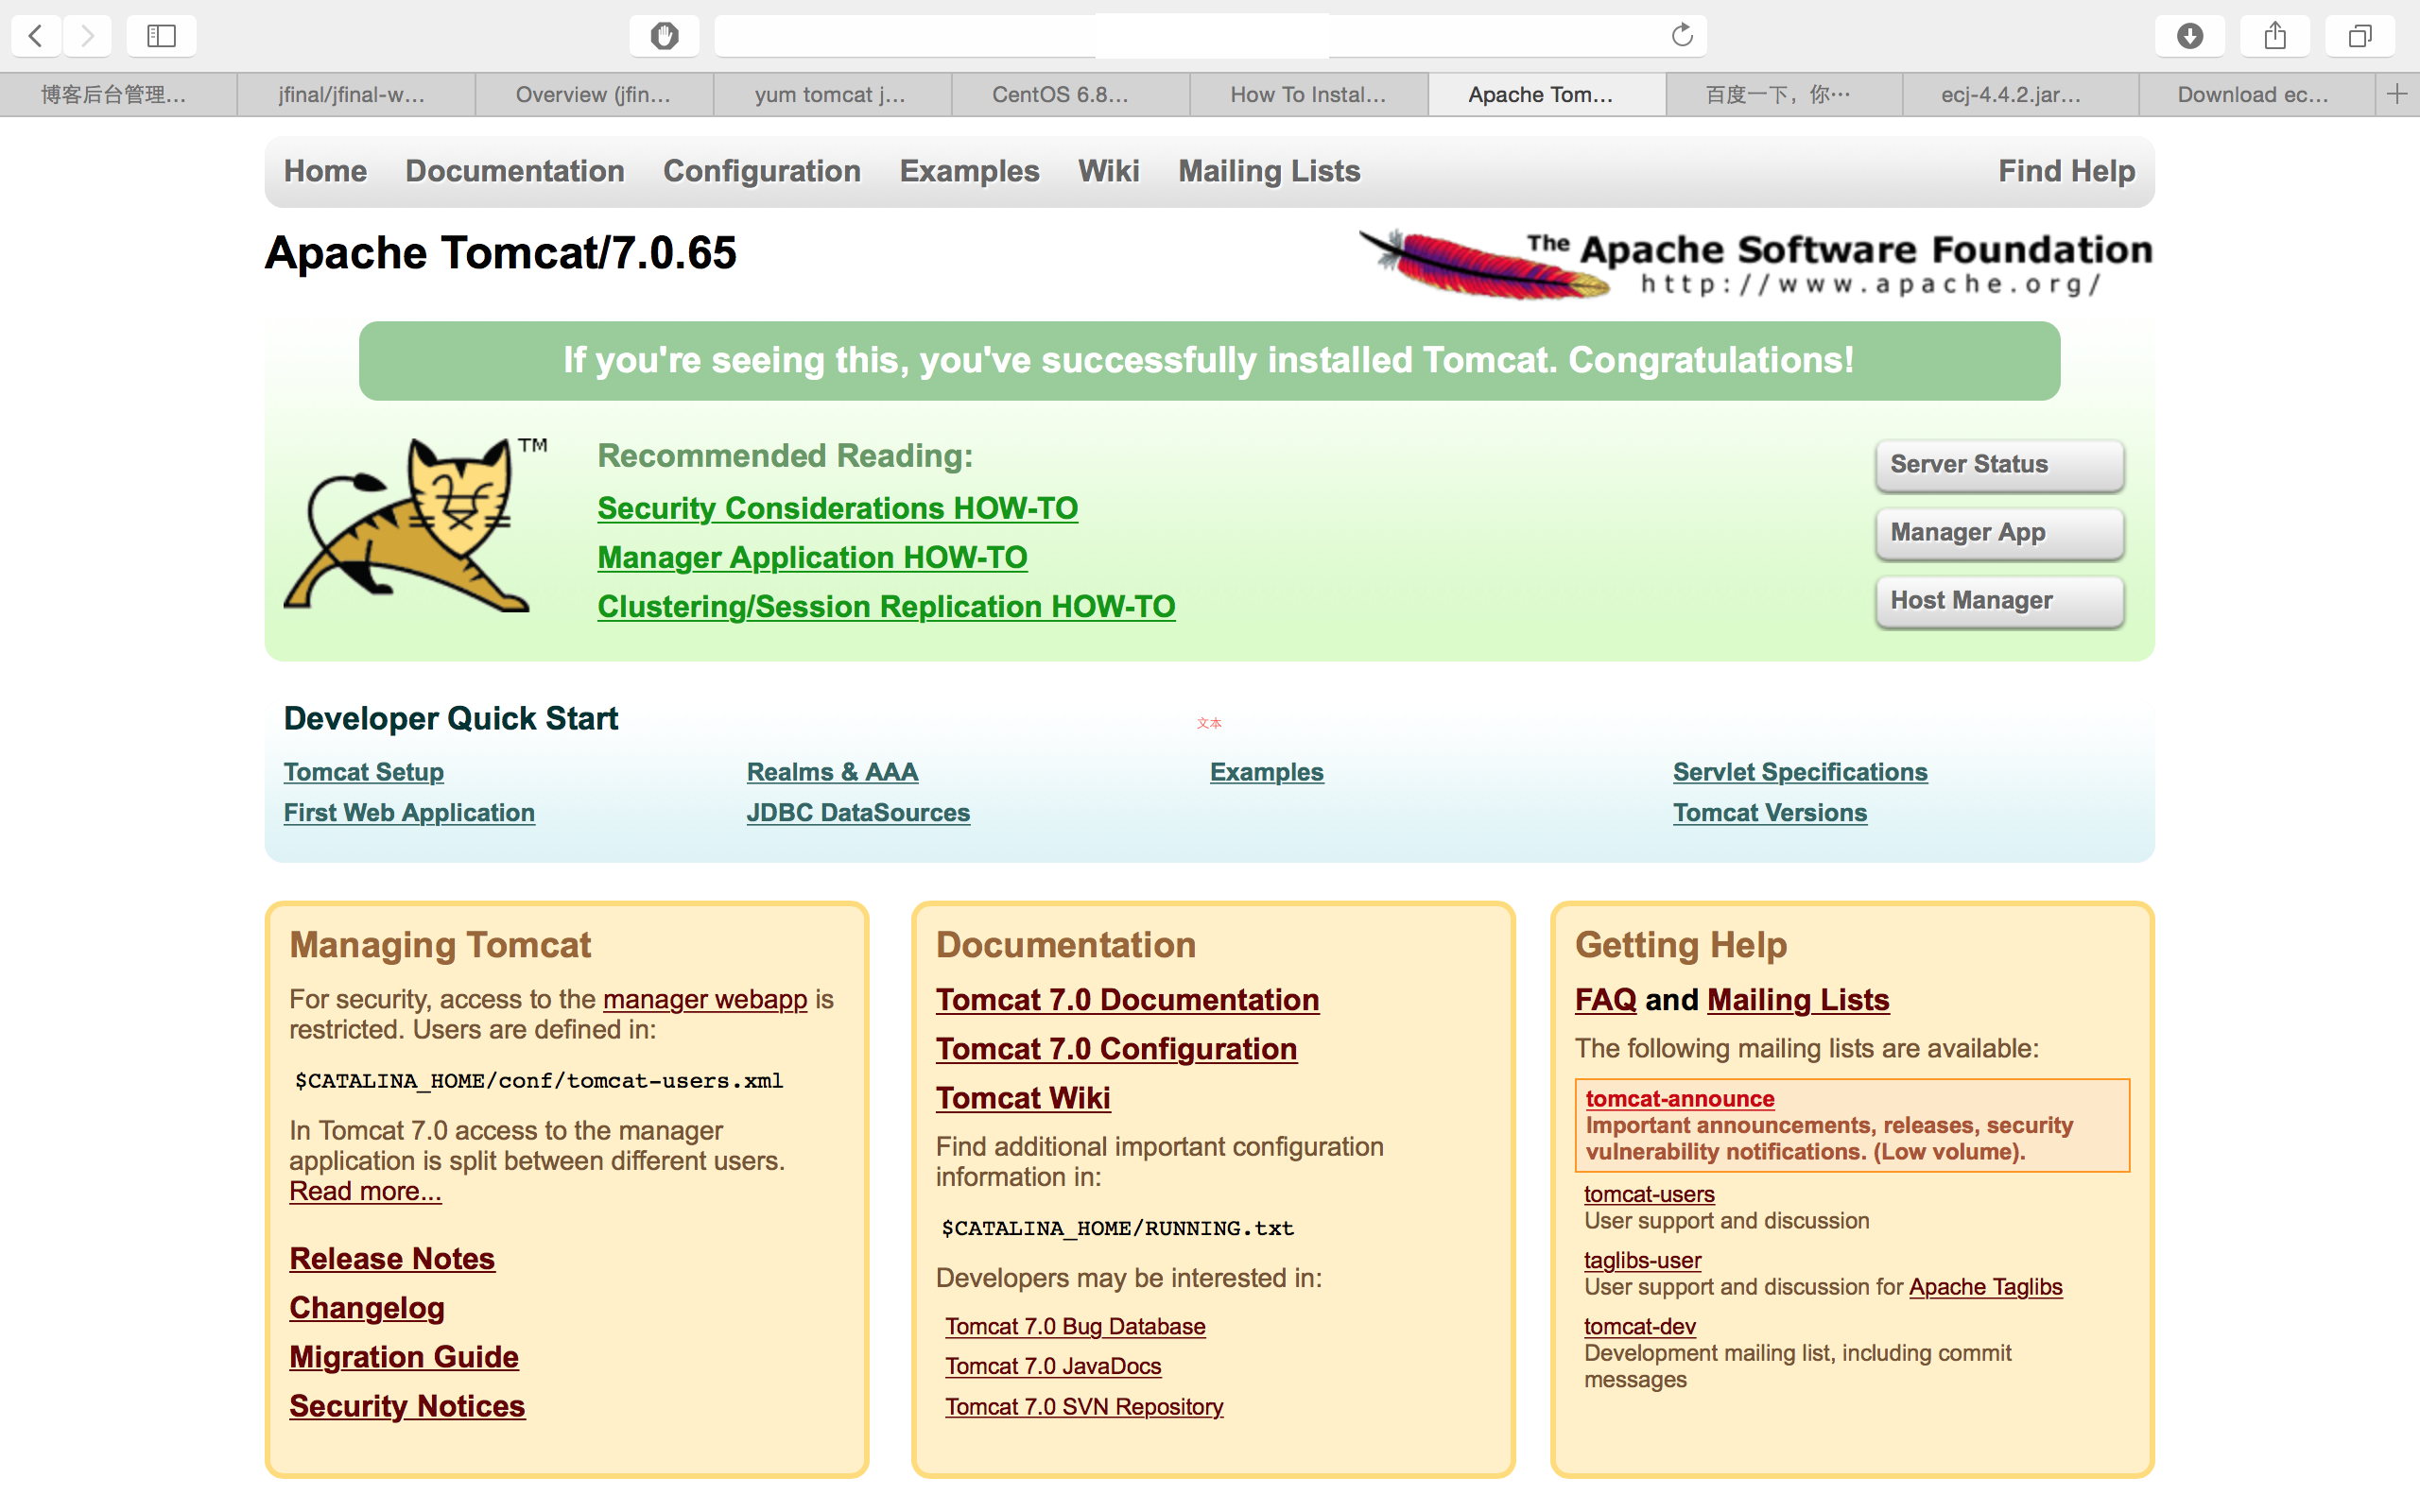The height and width of the screenshot is (1512, 2420).
Task: Open Home in the Tomcat navigation bar
Action: click(325, 171)
